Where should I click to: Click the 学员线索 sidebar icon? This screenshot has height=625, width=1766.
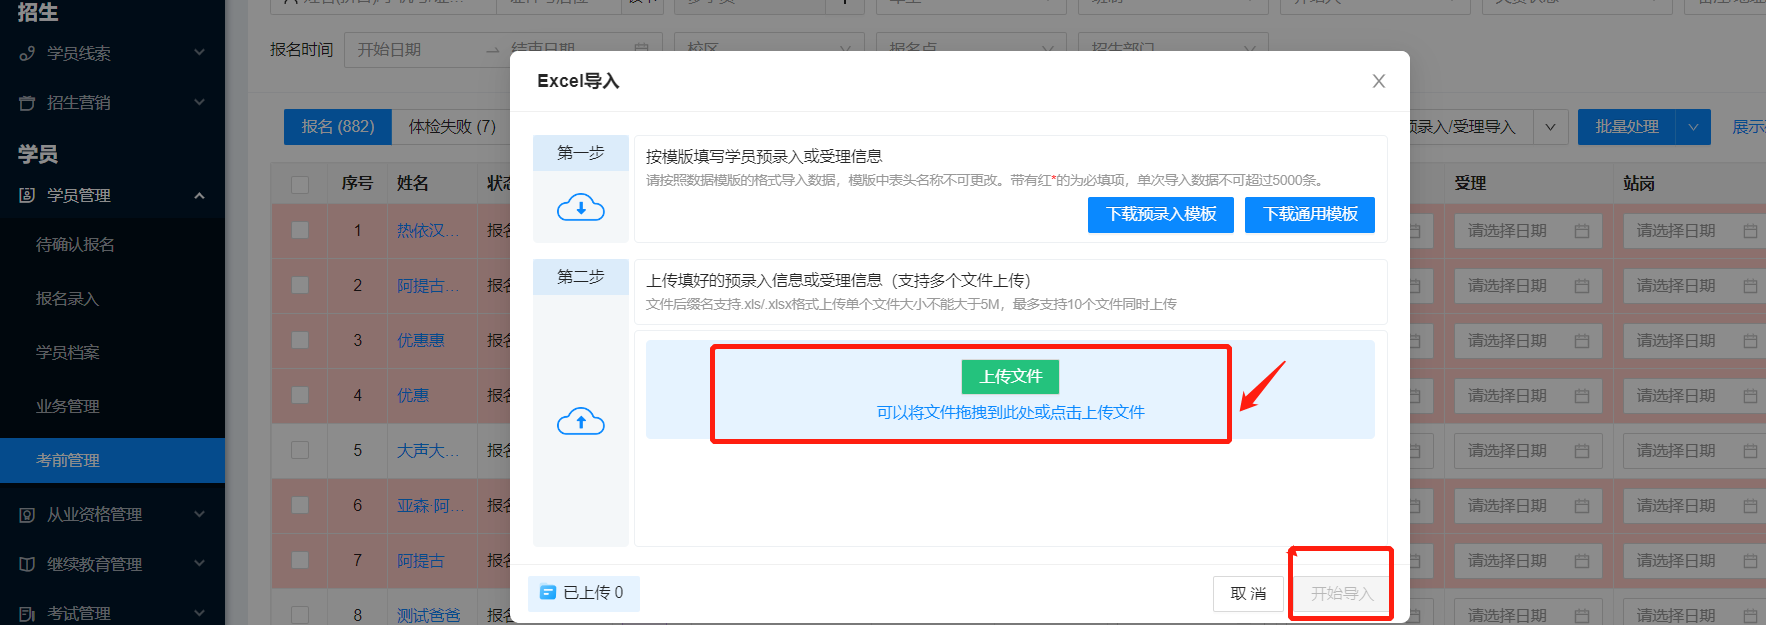click(27, 53)
